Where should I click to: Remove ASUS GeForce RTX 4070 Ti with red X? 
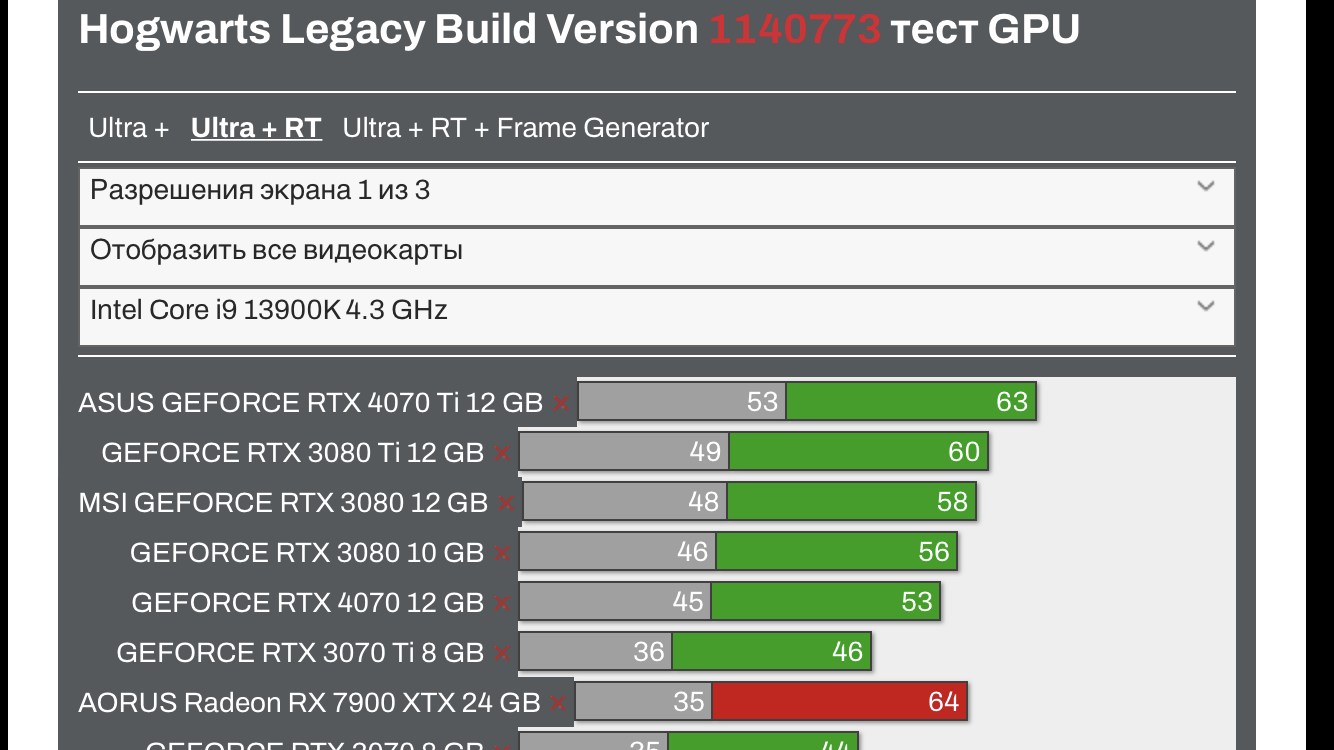click(561, 403)
